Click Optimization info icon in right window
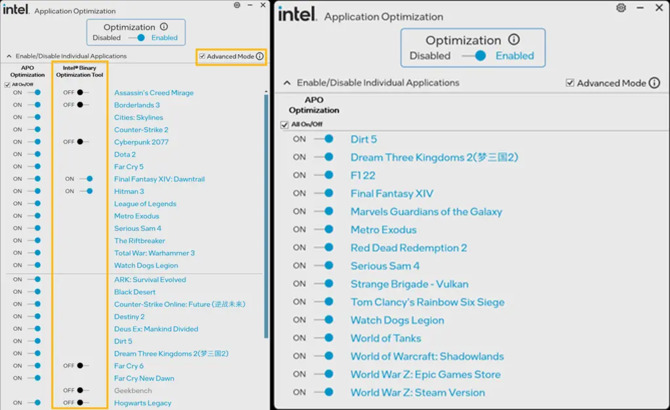The width and height of the screenshot is (670, 410). pyautogui.click(x=514, y=40)
